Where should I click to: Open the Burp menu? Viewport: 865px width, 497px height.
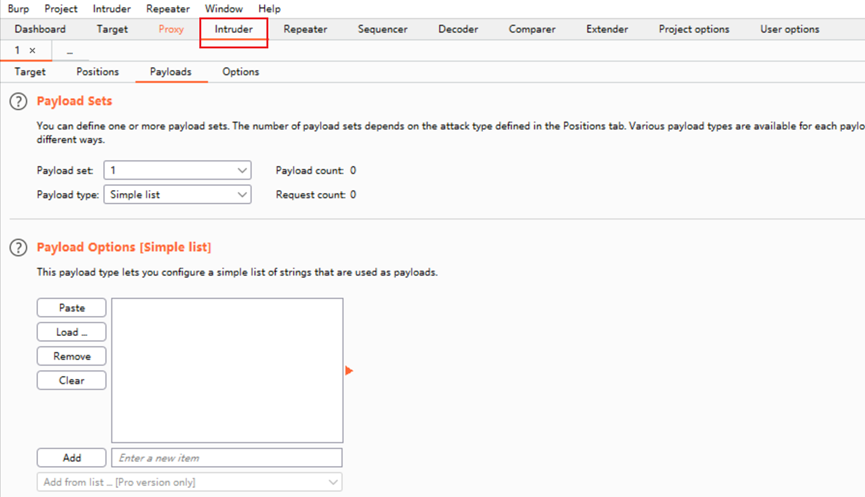pos(18,9)
